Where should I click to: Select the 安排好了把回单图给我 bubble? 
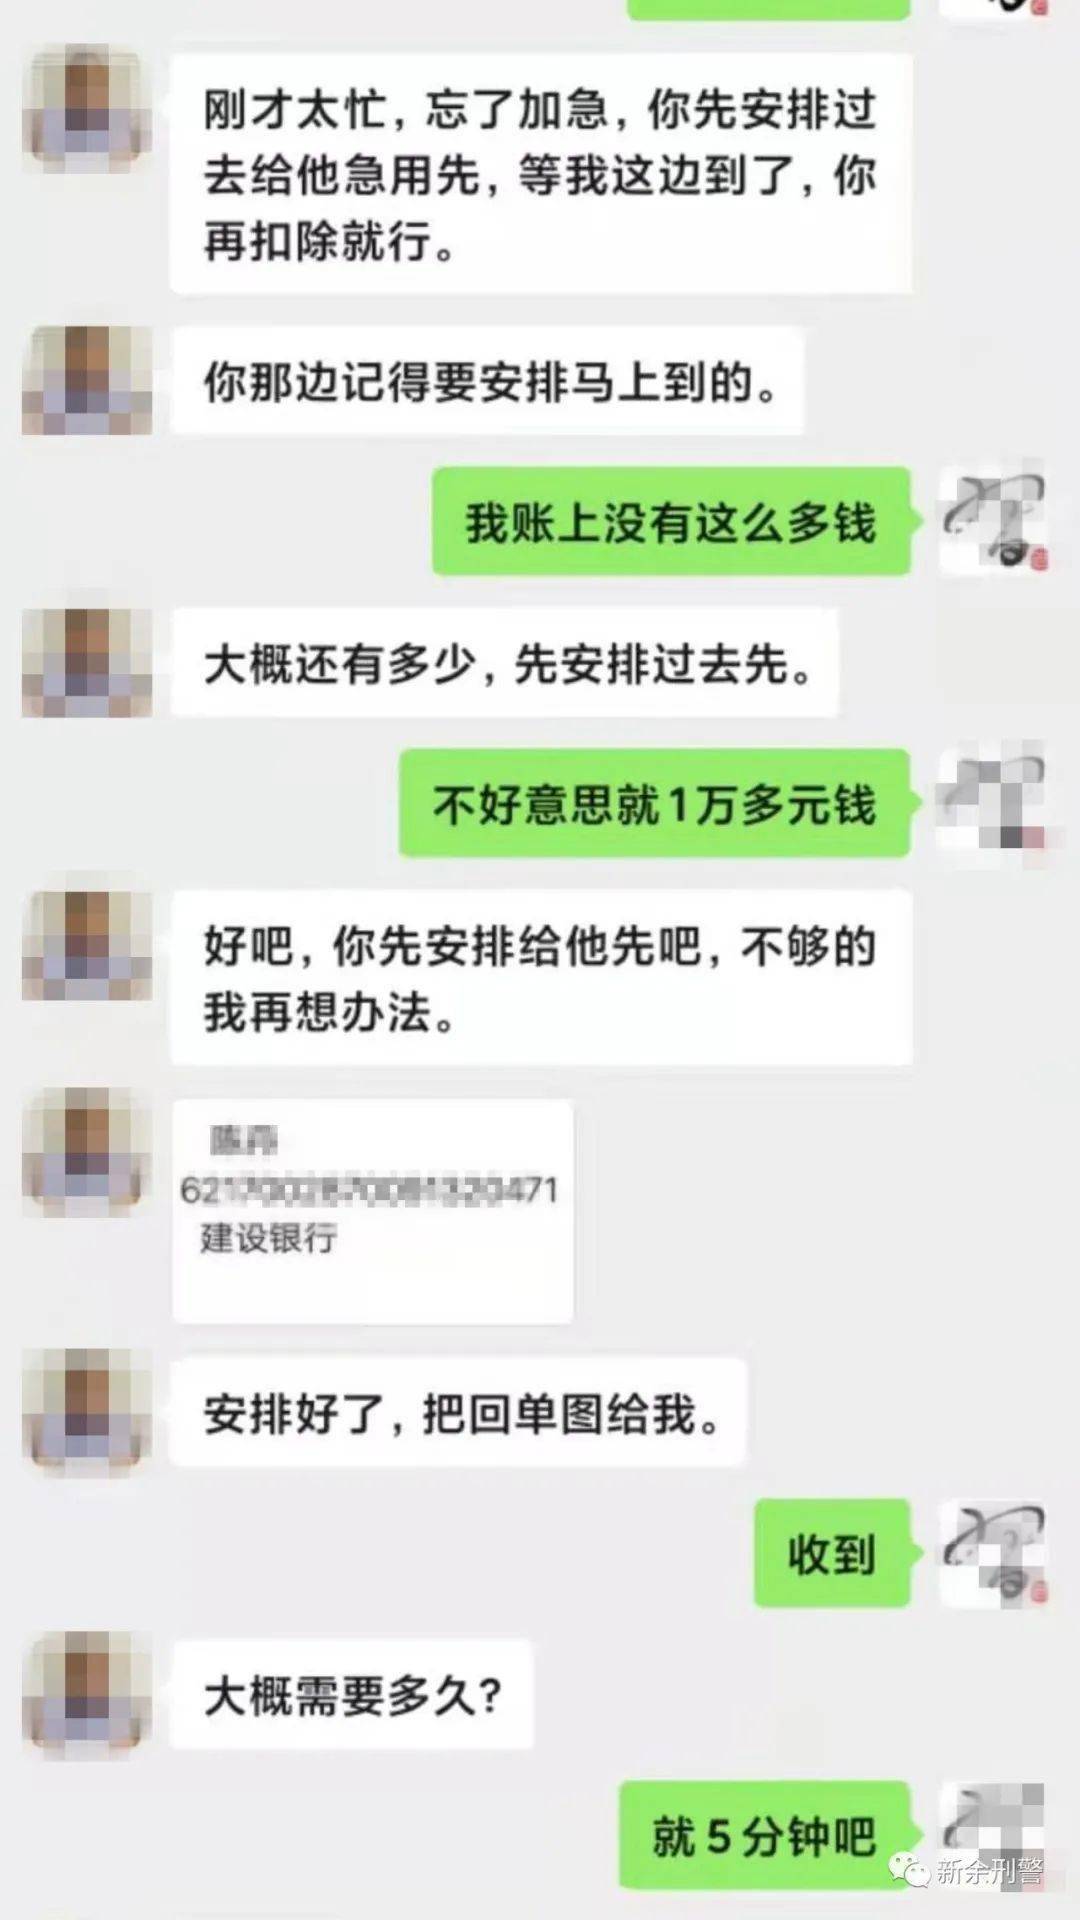tap(458, 1412)
